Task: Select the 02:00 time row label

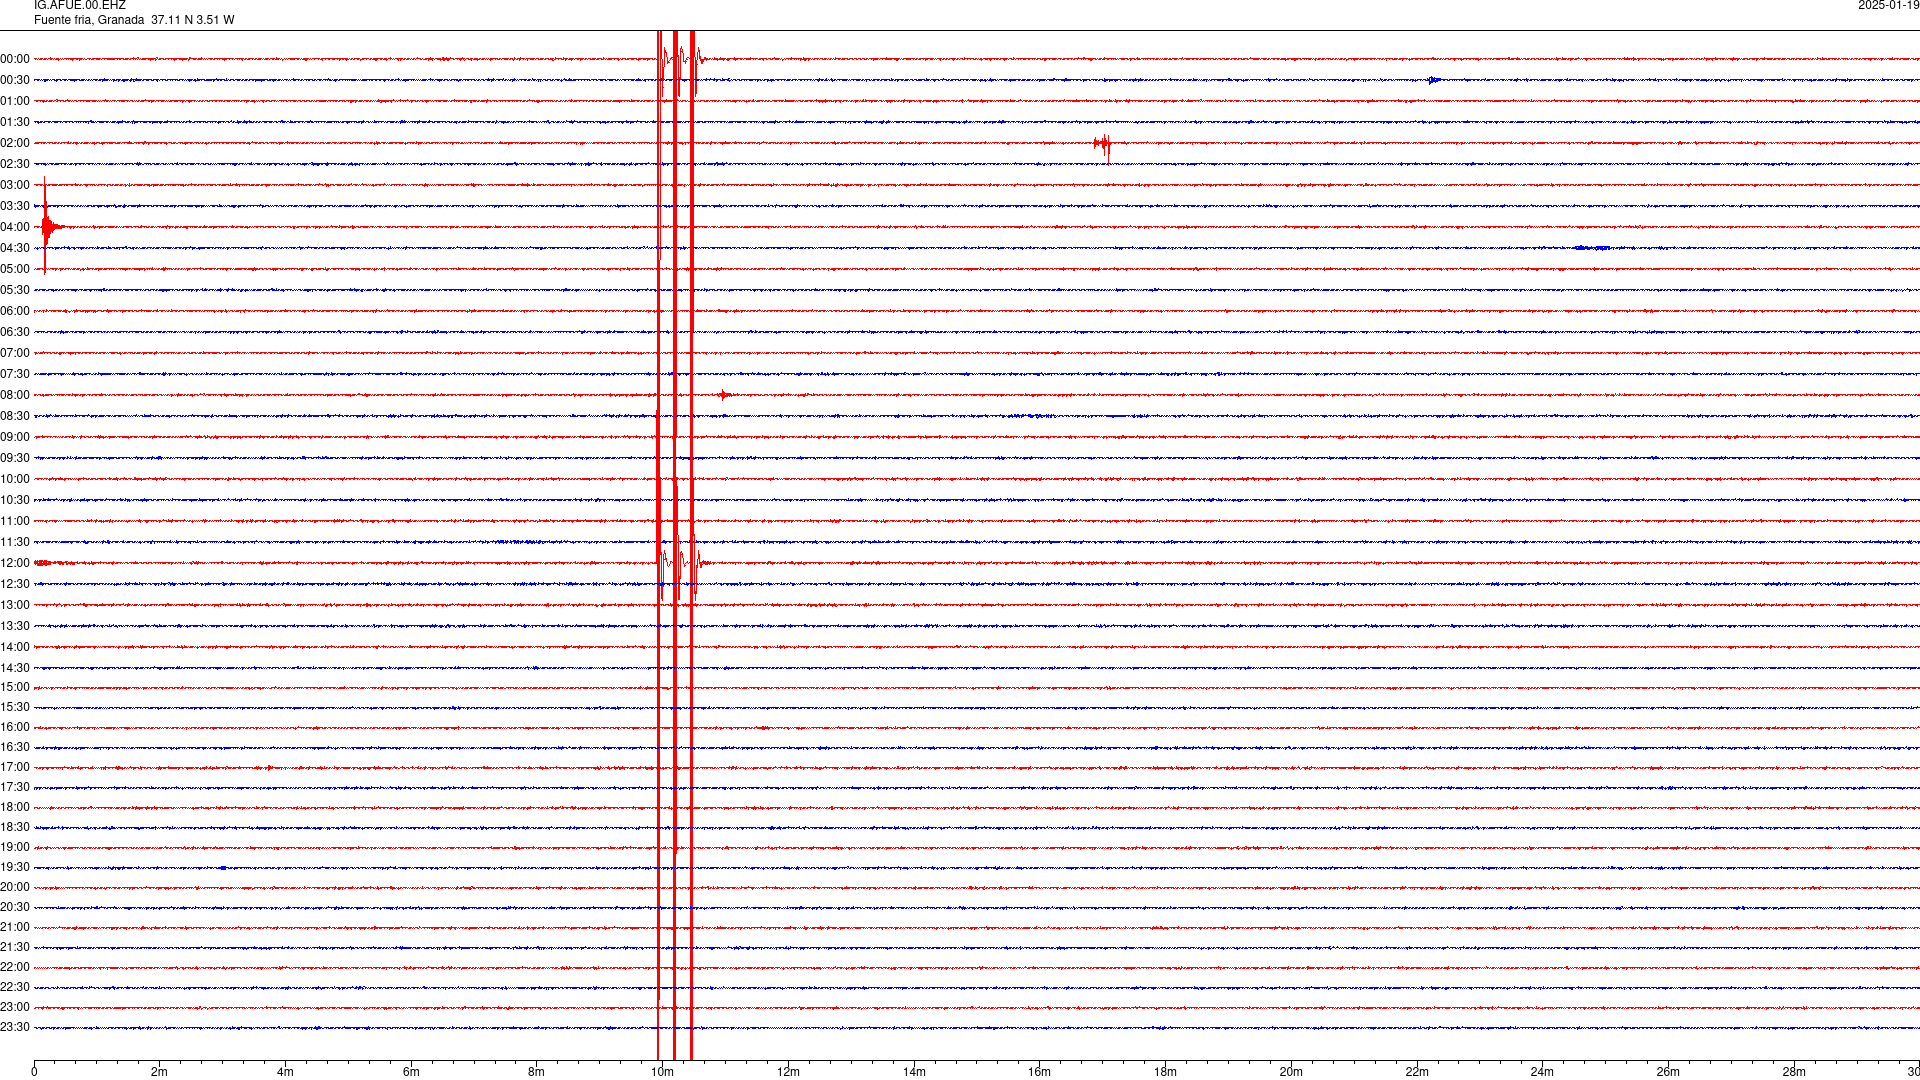Action: [15, 143]
